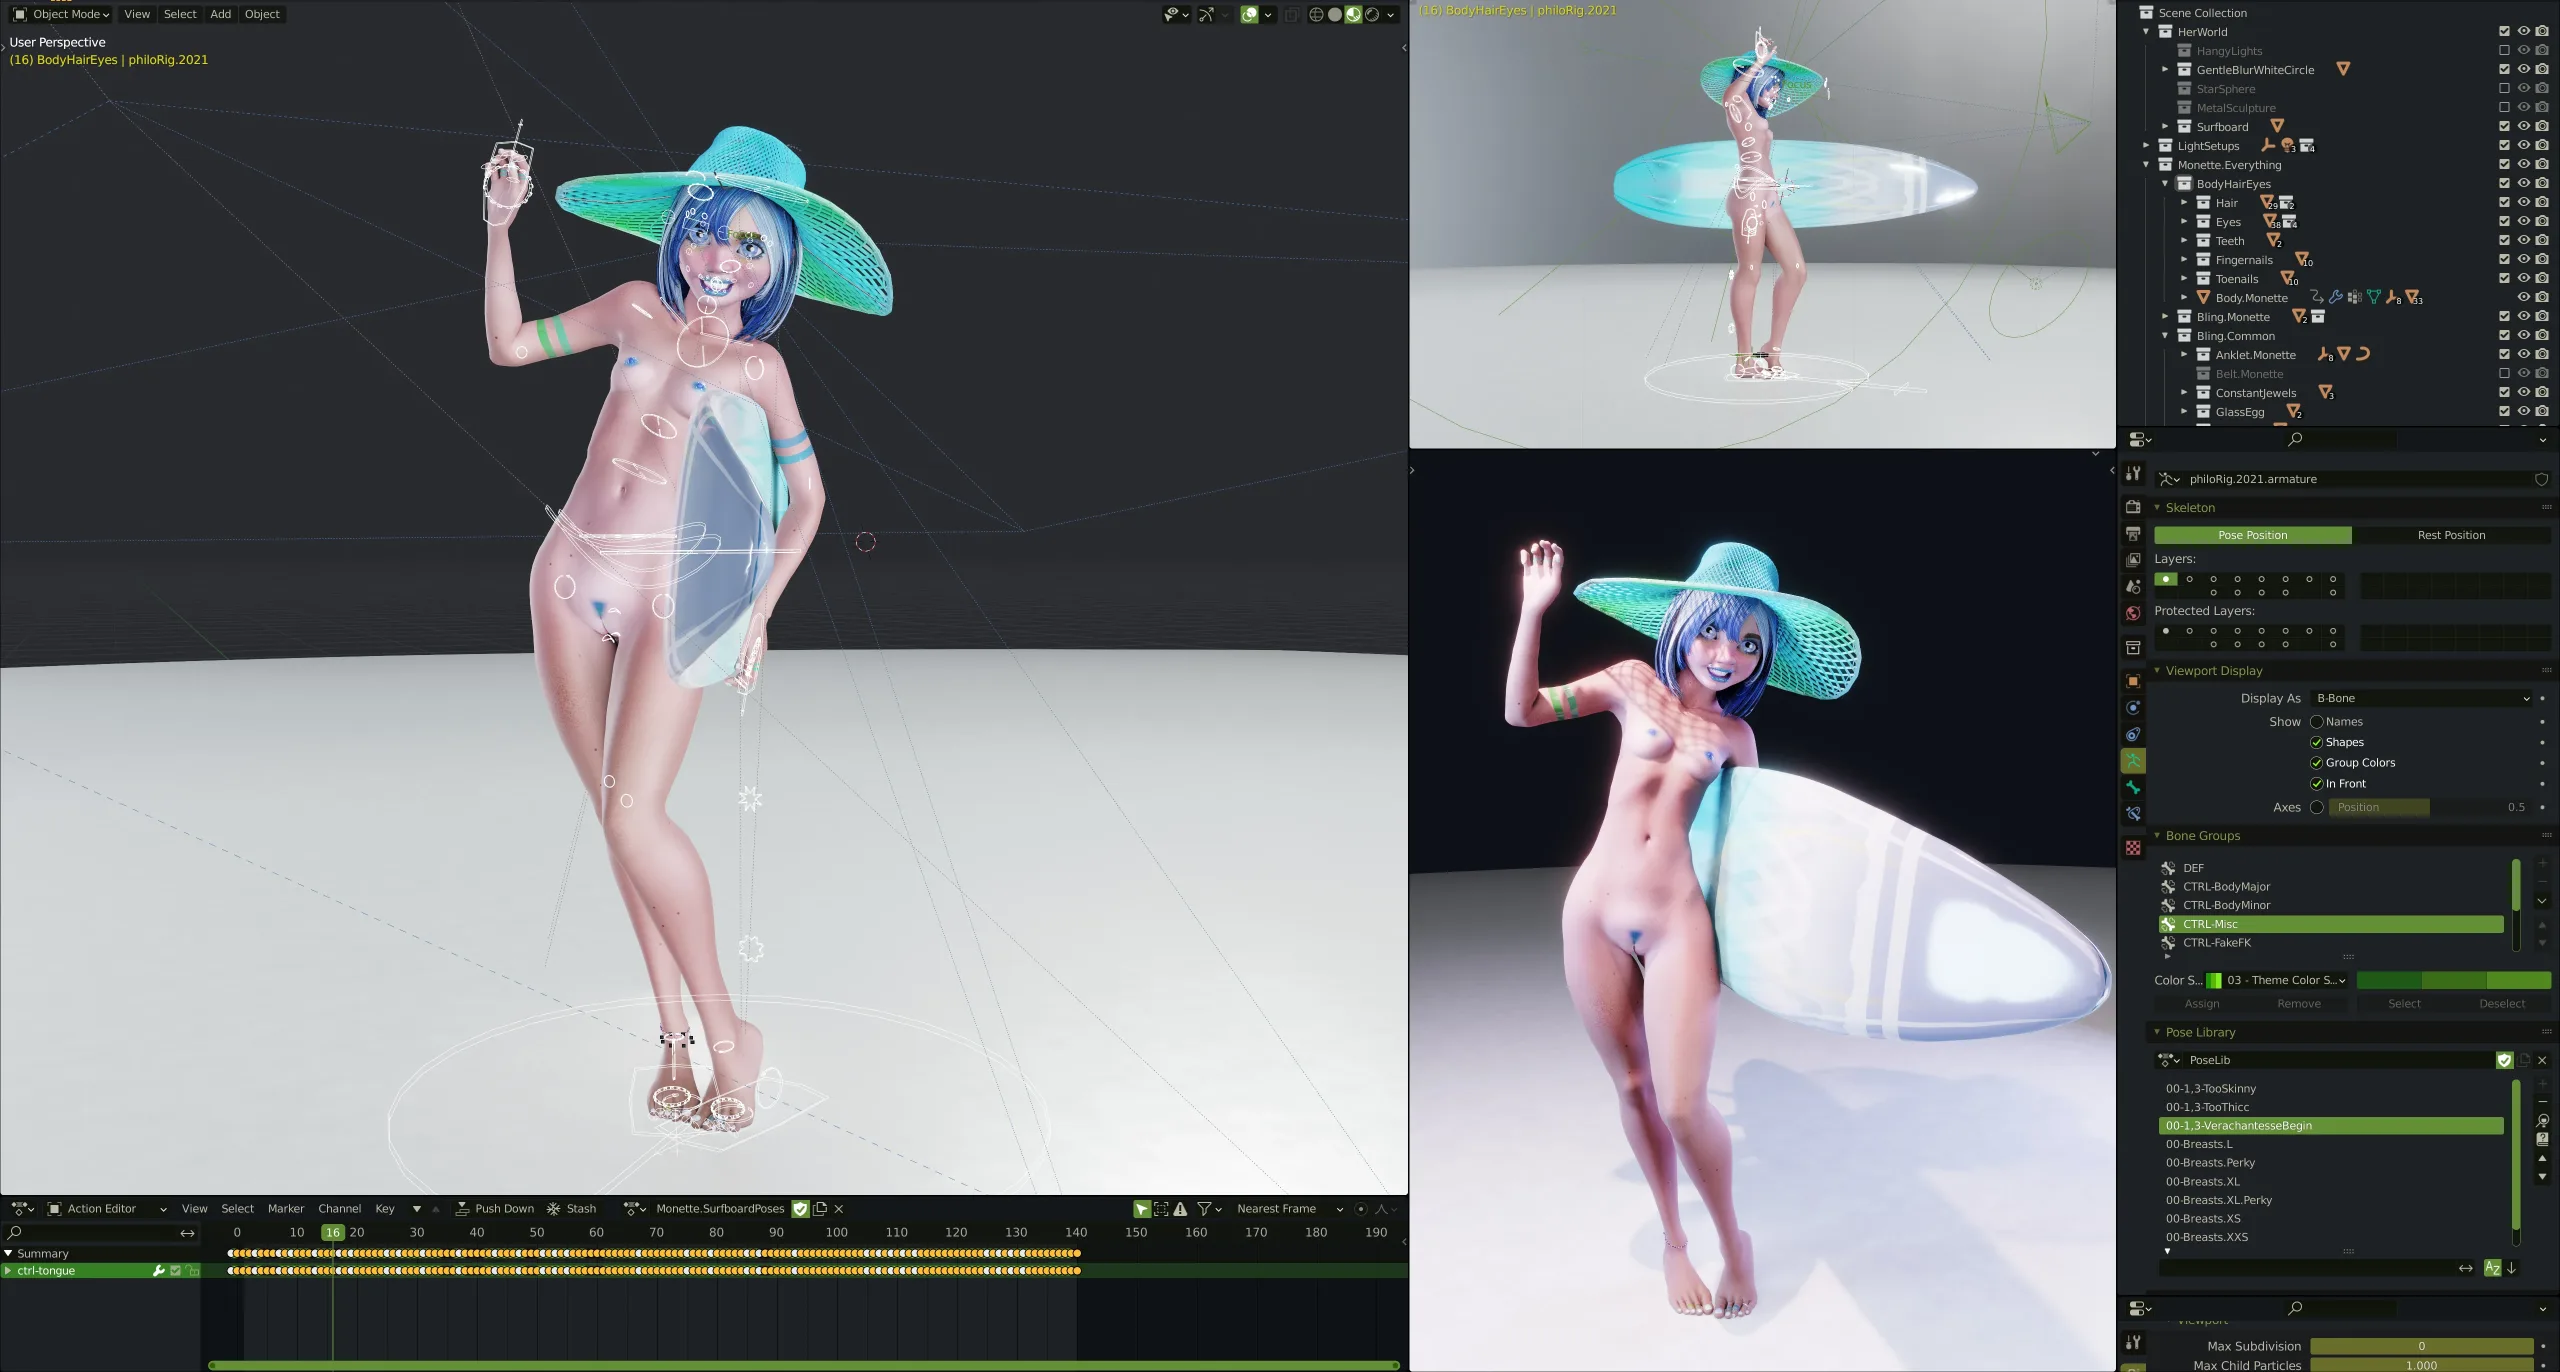Select the 00-Breasts.XL pose entry
Viewport: 2560px width, 1372px height.
(2202, 1182)
